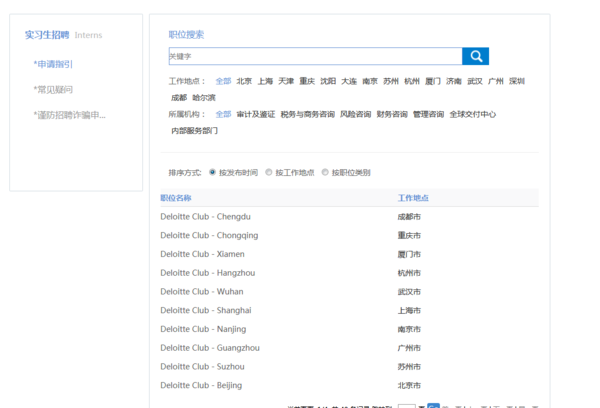
Task: Filter work location by 重庆
Action: (307, 81)
